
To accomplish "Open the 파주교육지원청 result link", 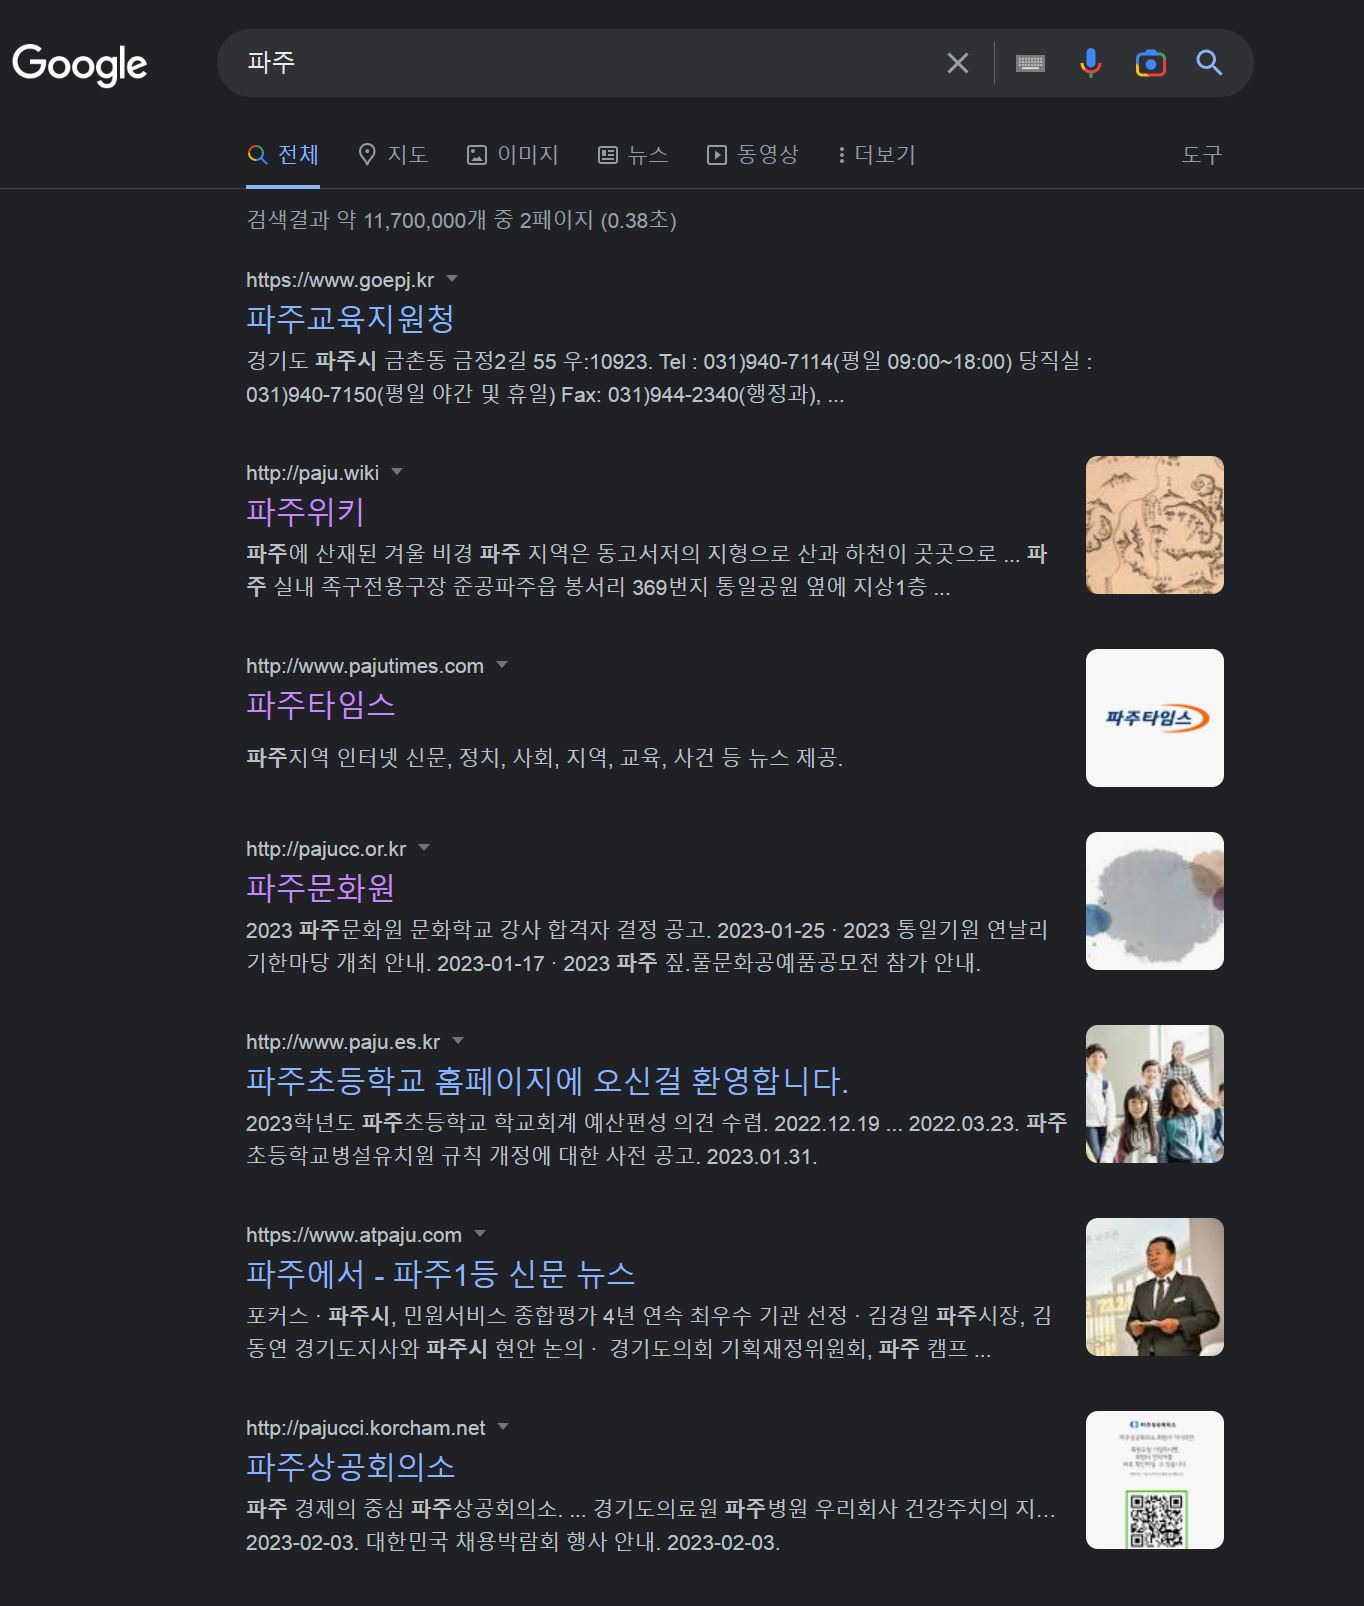I will (350, 319).
